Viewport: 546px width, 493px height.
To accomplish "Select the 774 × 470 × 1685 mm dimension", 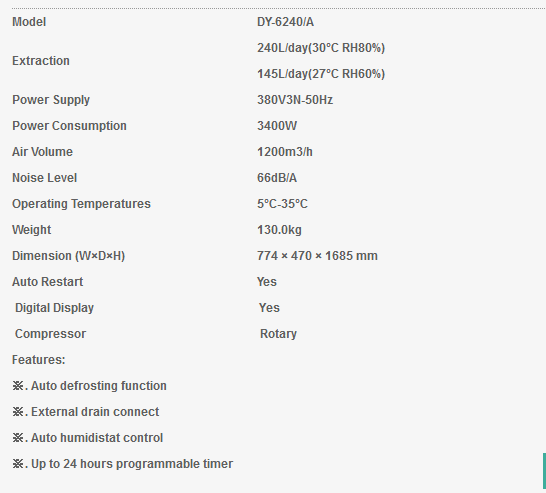I will click(x=317, y=256).
